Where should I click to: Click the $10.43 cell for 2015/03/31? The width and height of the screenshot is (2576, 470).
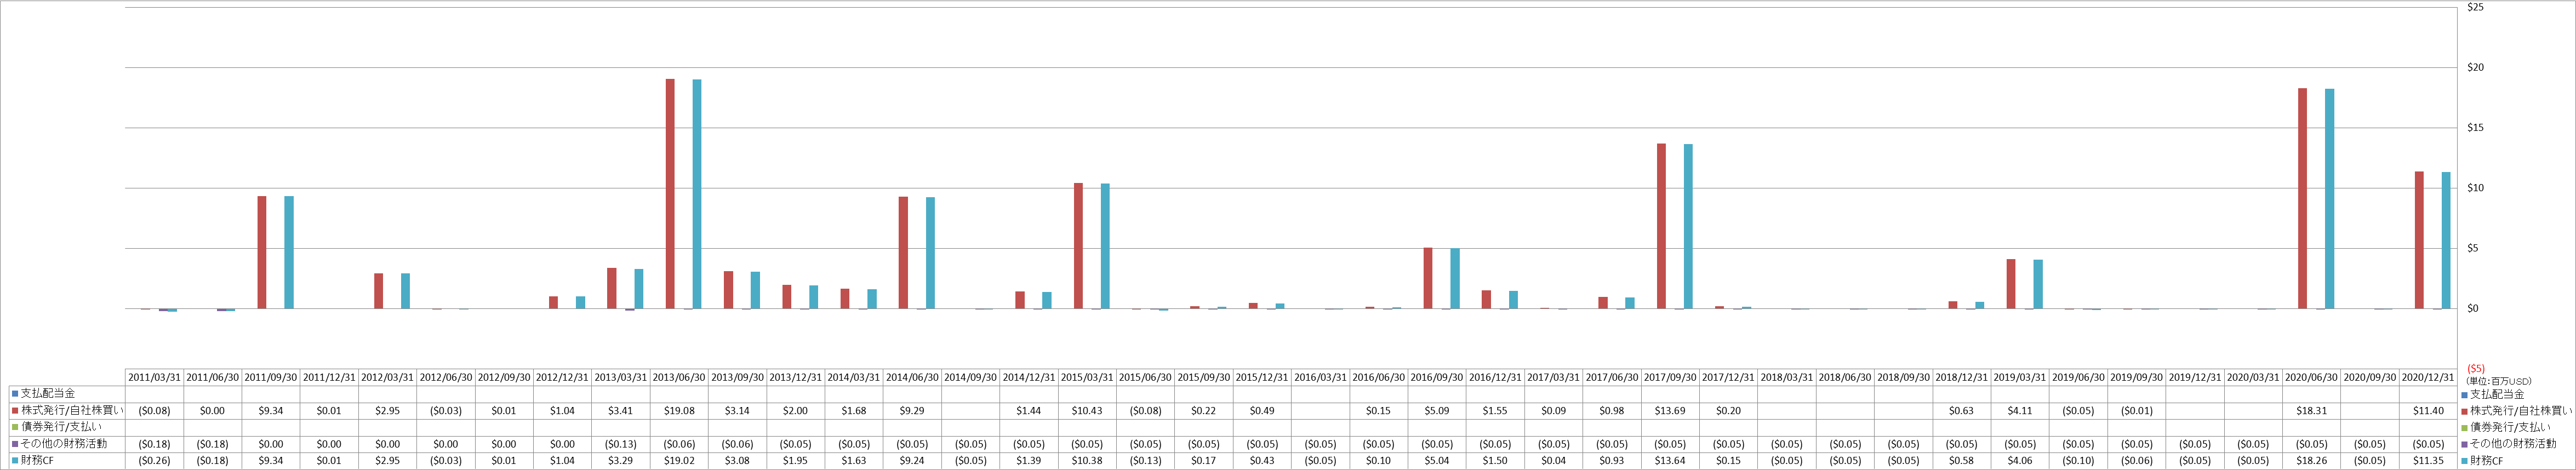coord(1087,411)
